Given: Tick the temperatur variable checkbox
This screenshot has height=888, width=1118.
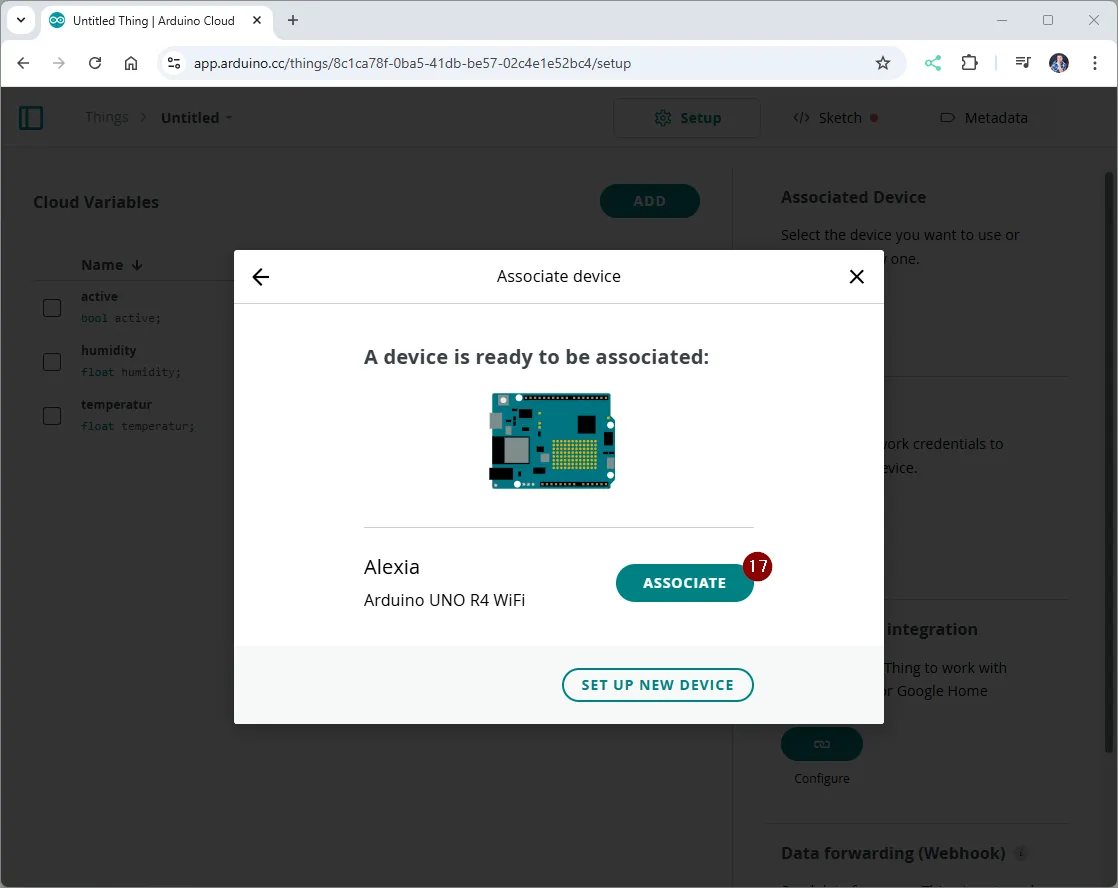Looking at the screenshot, I should point(52,416).
